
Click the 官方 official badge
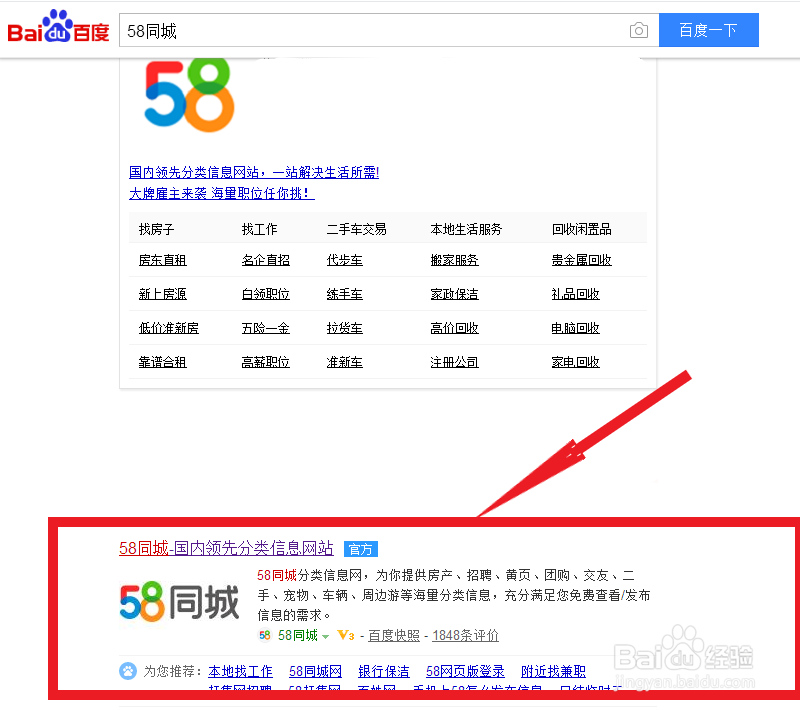361,549
